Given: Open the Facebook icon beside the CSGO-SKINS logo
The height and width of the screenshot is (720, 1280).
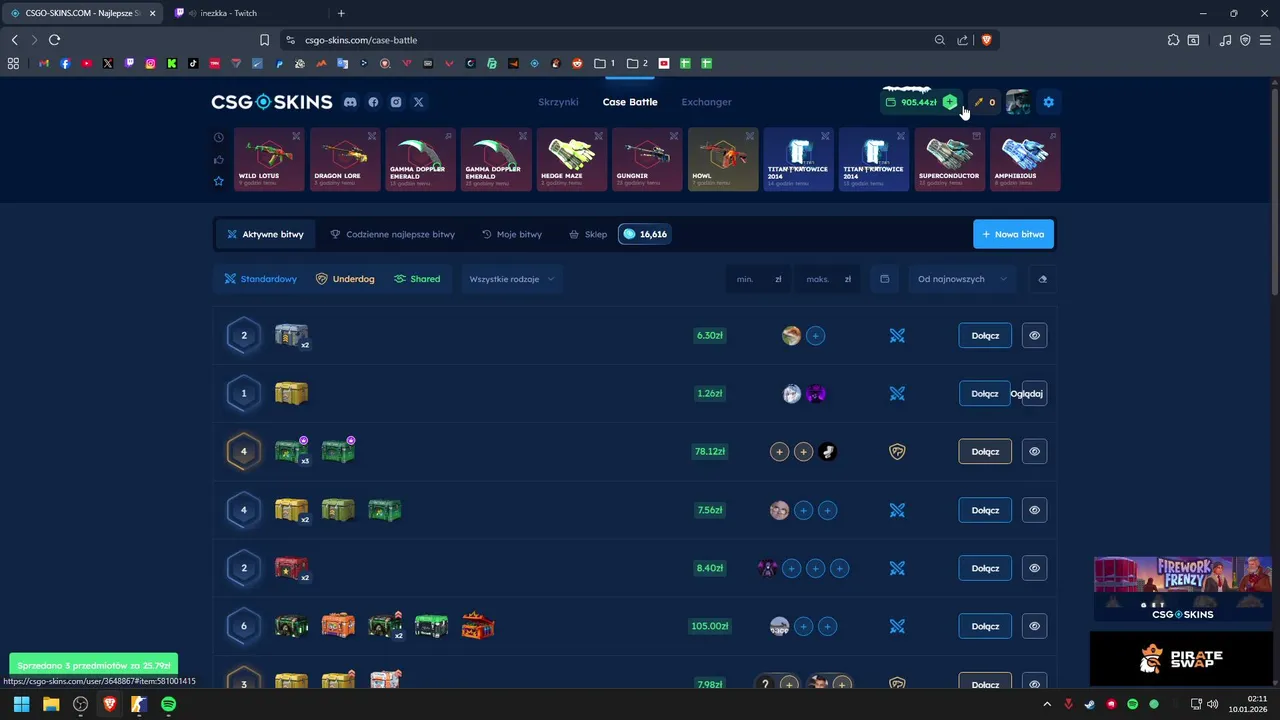Looking at the screenshot, I should 373,102.
